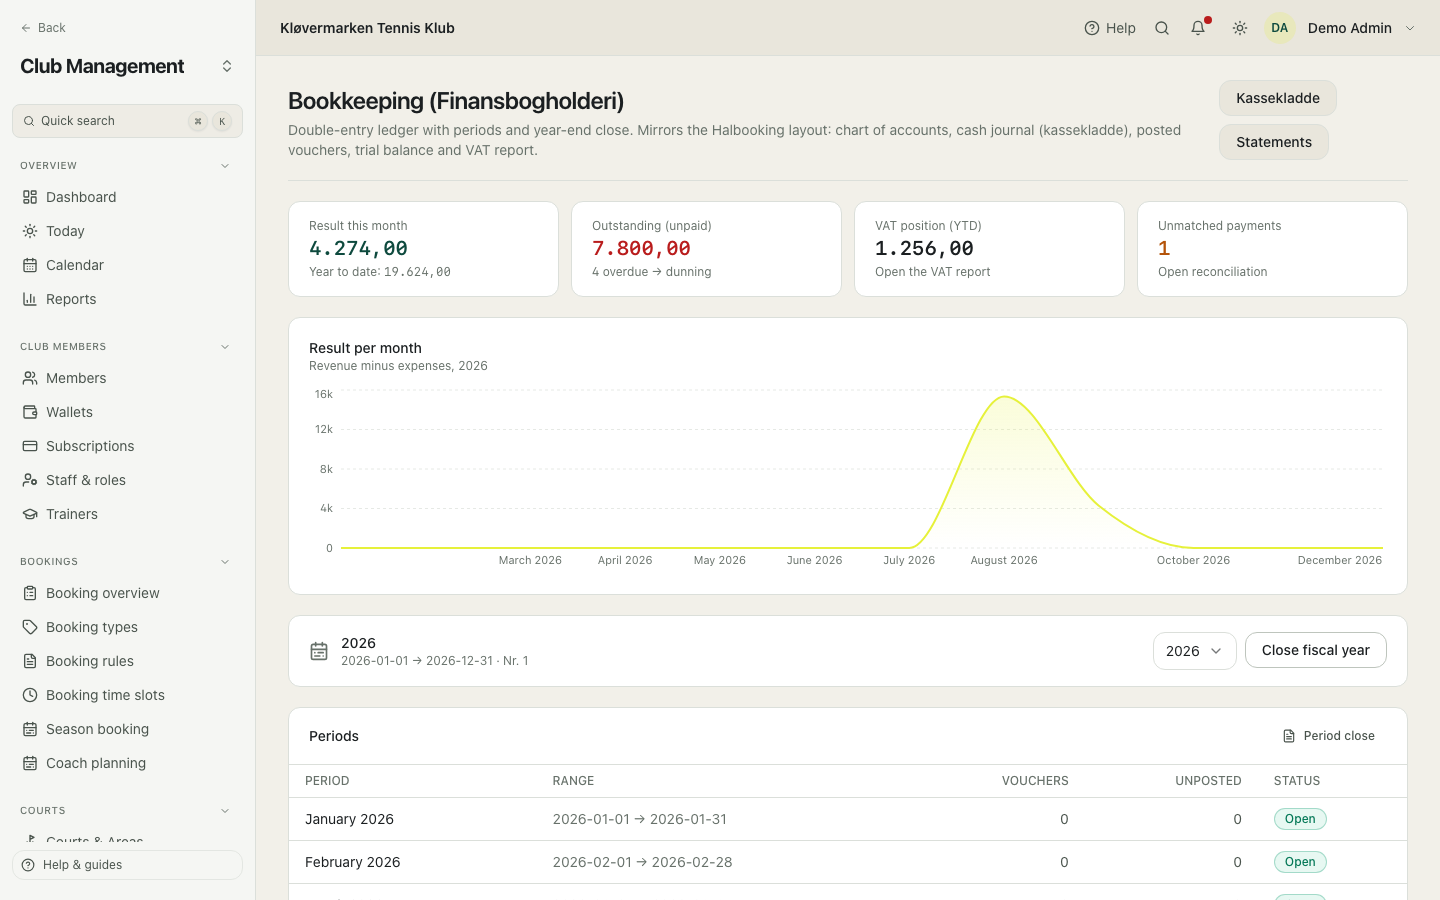This screenshot has width=1440, height=900.
Task: Open Help & guides at sidebar bottom
Action: (127, 865)
